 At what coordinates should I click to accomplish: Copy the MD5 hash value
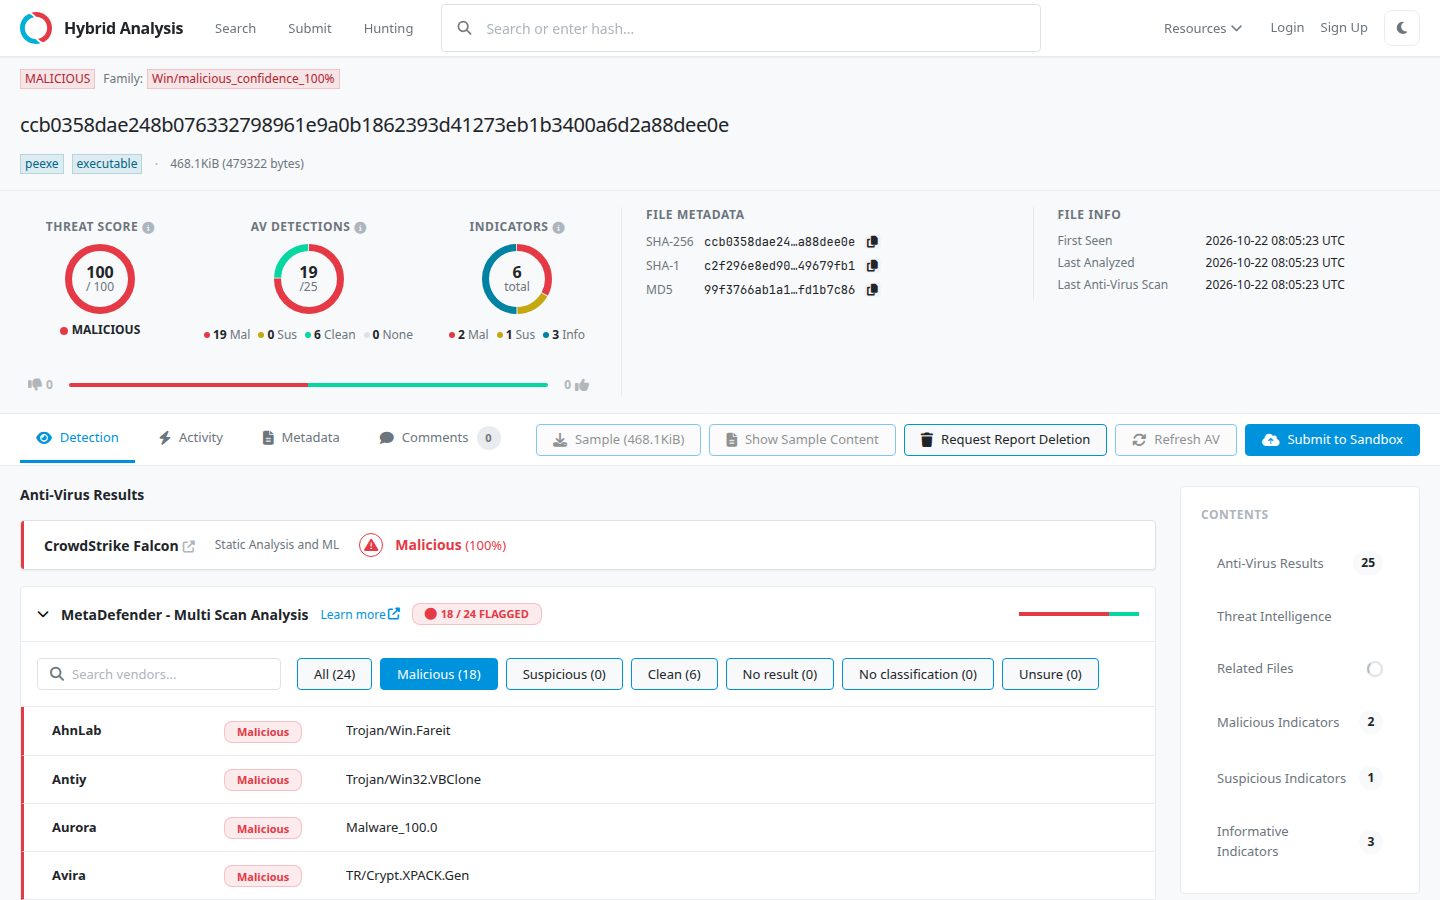[872, 290]
